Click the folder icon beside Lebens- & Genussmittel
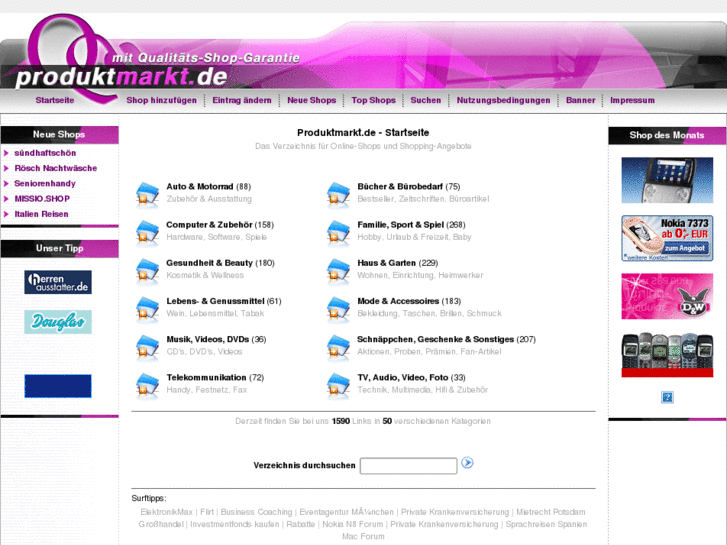Viewport: 727px width, 545px height. point(148,309)
